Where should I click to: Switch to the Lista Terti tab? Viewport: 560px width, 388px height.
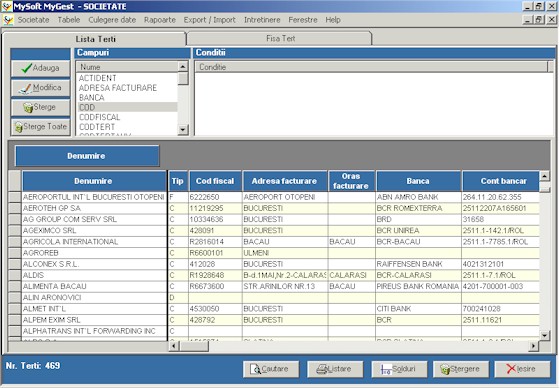[95, 39]
